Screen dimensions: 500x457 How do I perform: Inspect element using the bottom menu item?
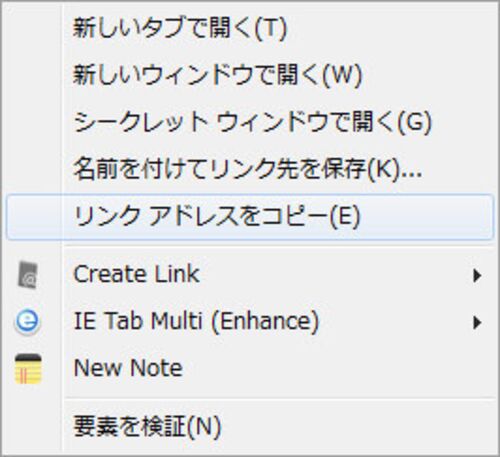click(x=249, y=426)
